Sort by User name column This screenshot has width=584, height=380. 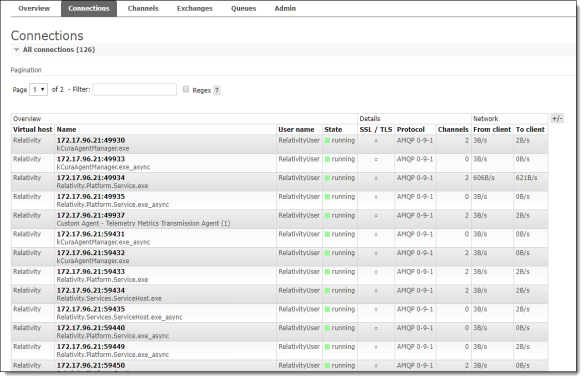pyautogui.click(x=296, y=129)
